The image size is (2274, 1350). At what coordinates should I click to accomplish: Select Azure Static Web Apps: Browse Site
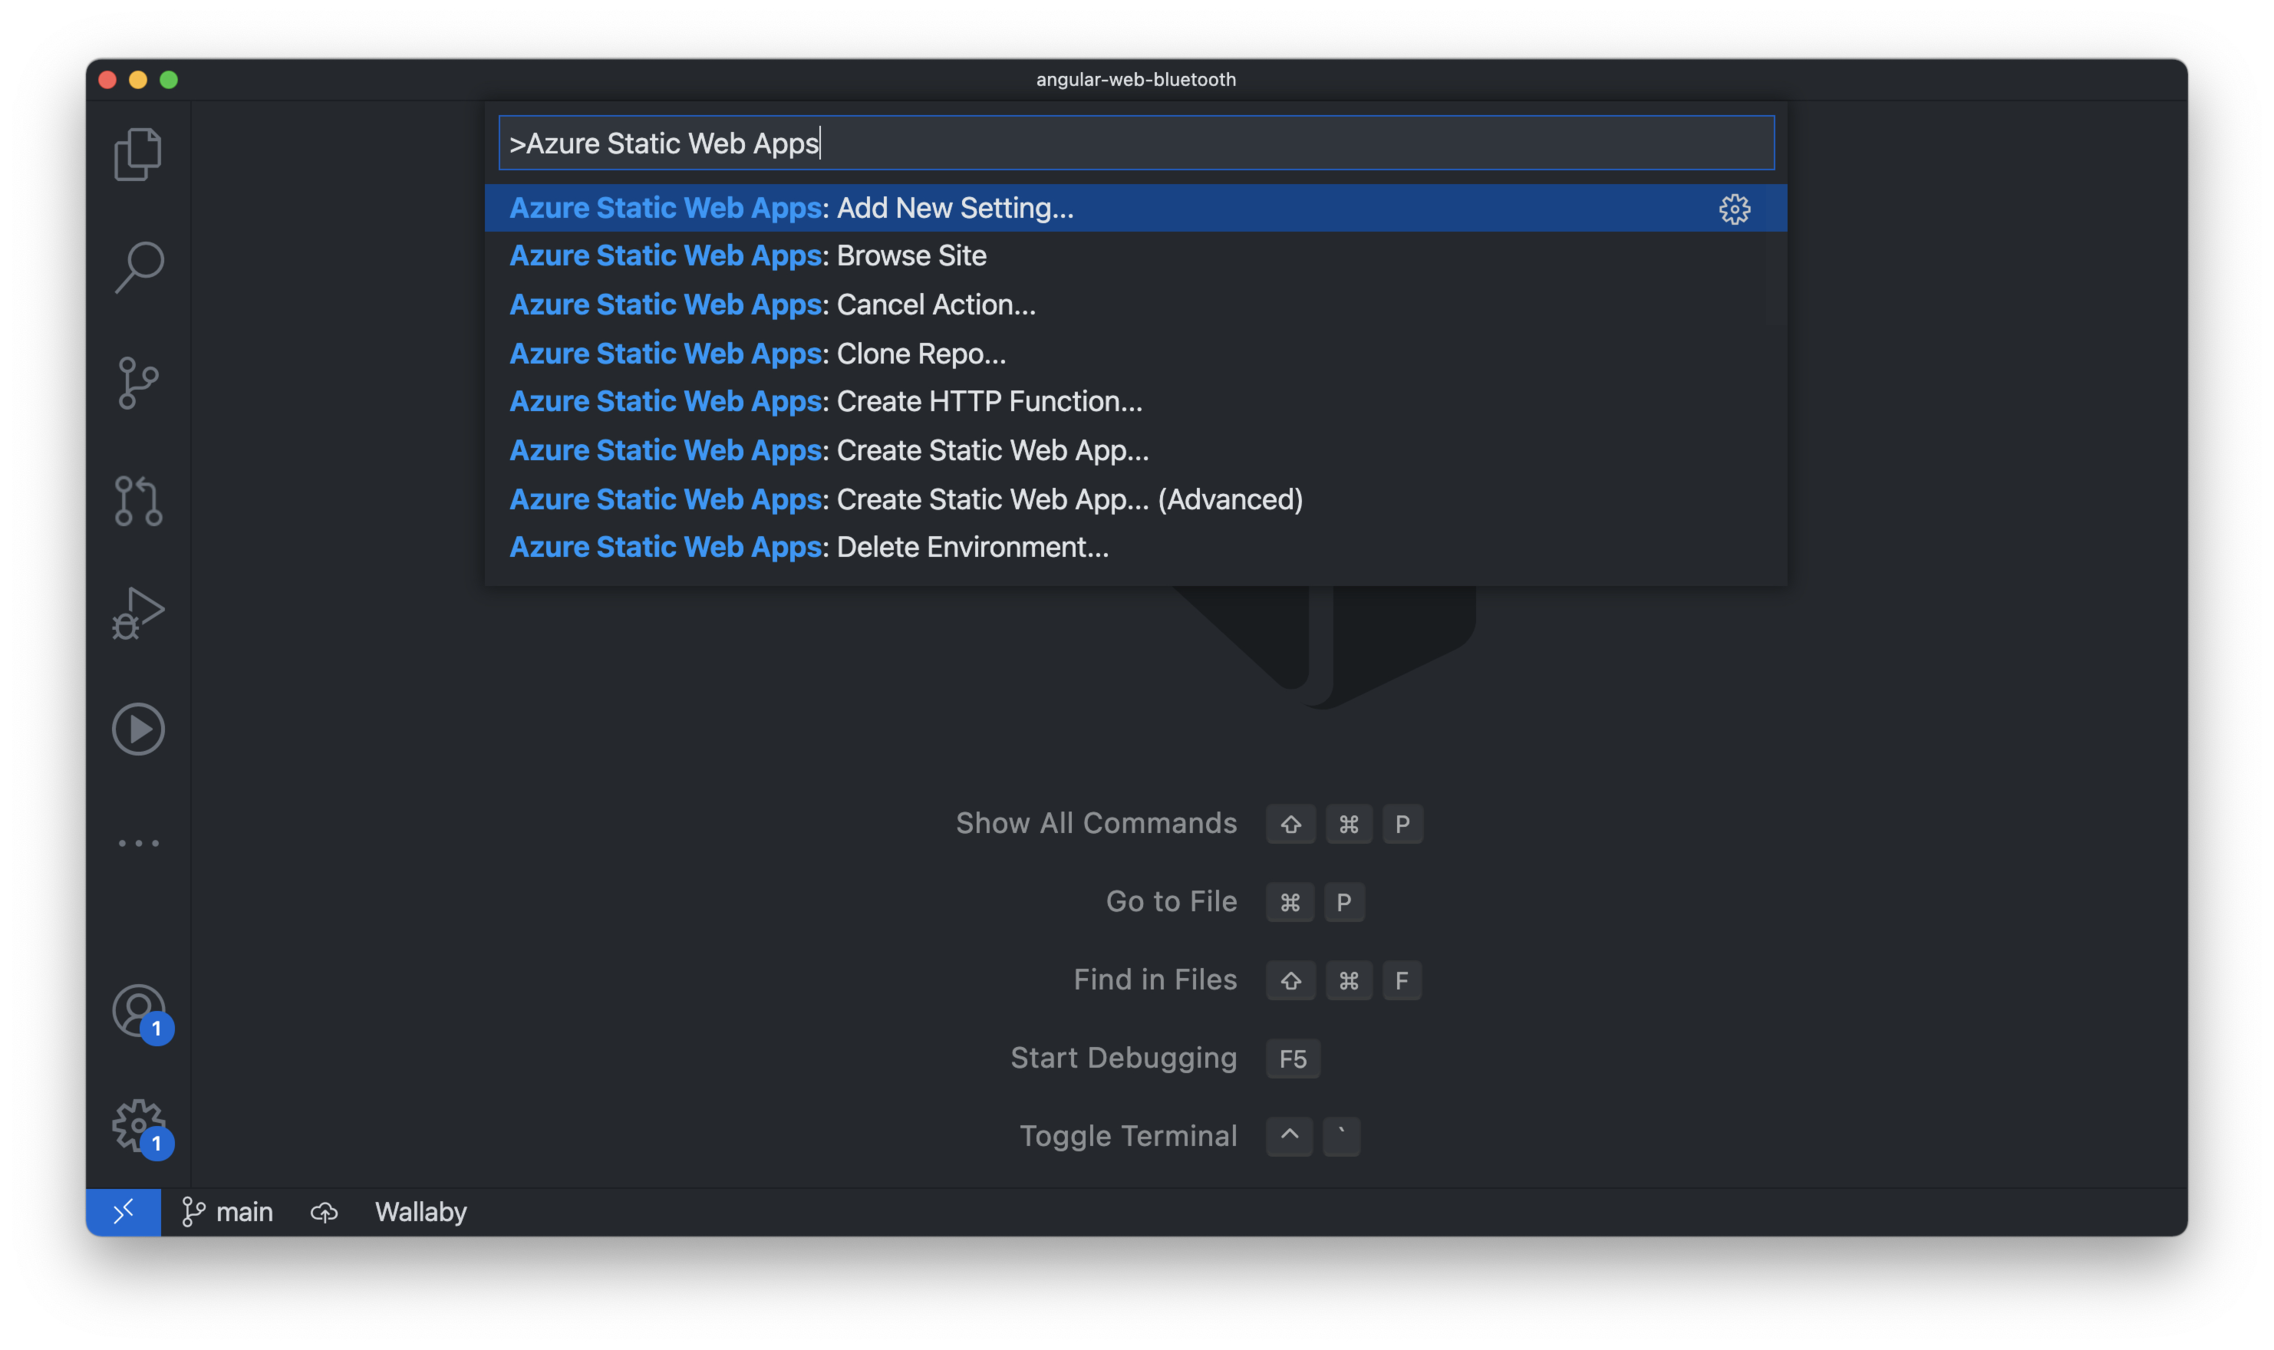(748, 256)
